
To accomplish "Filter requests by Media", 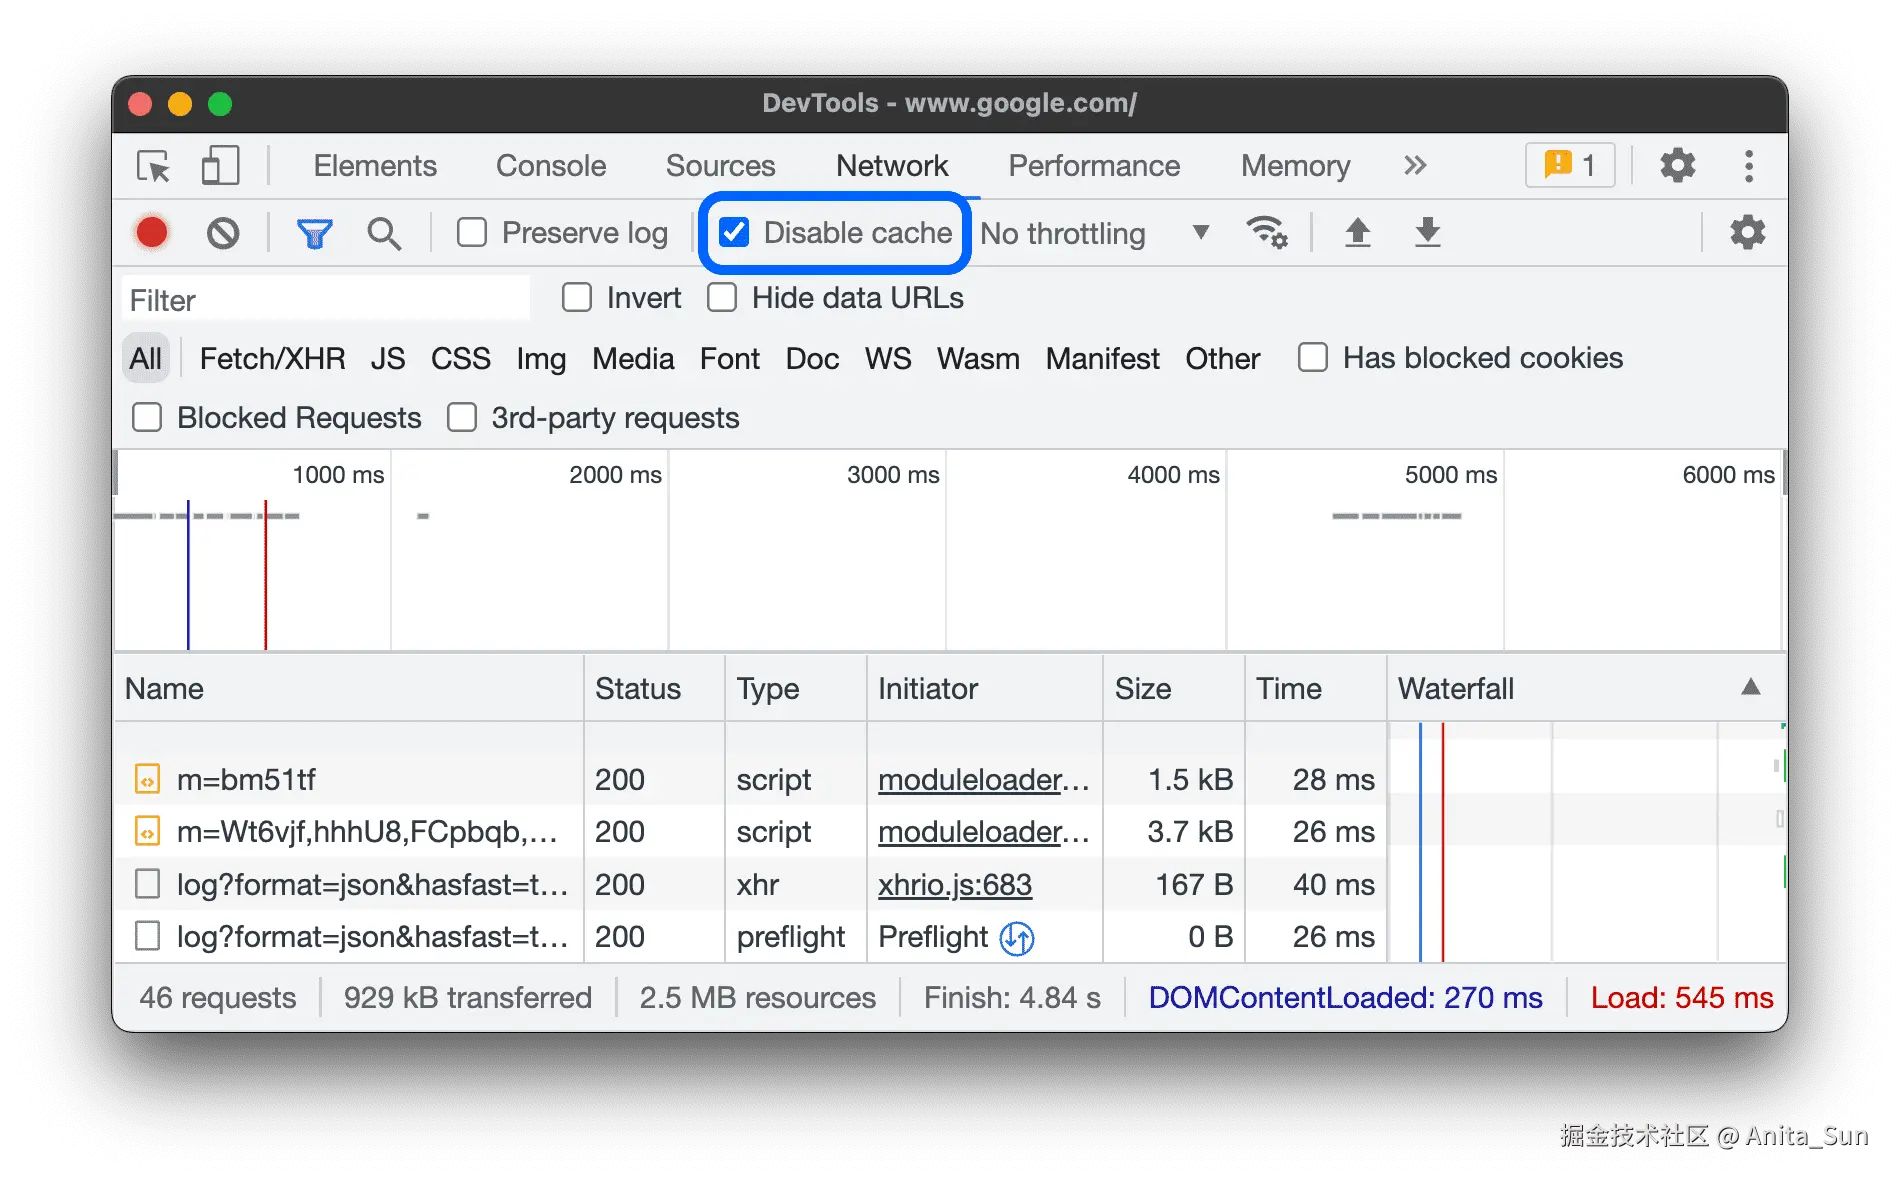I will (633, 359).
